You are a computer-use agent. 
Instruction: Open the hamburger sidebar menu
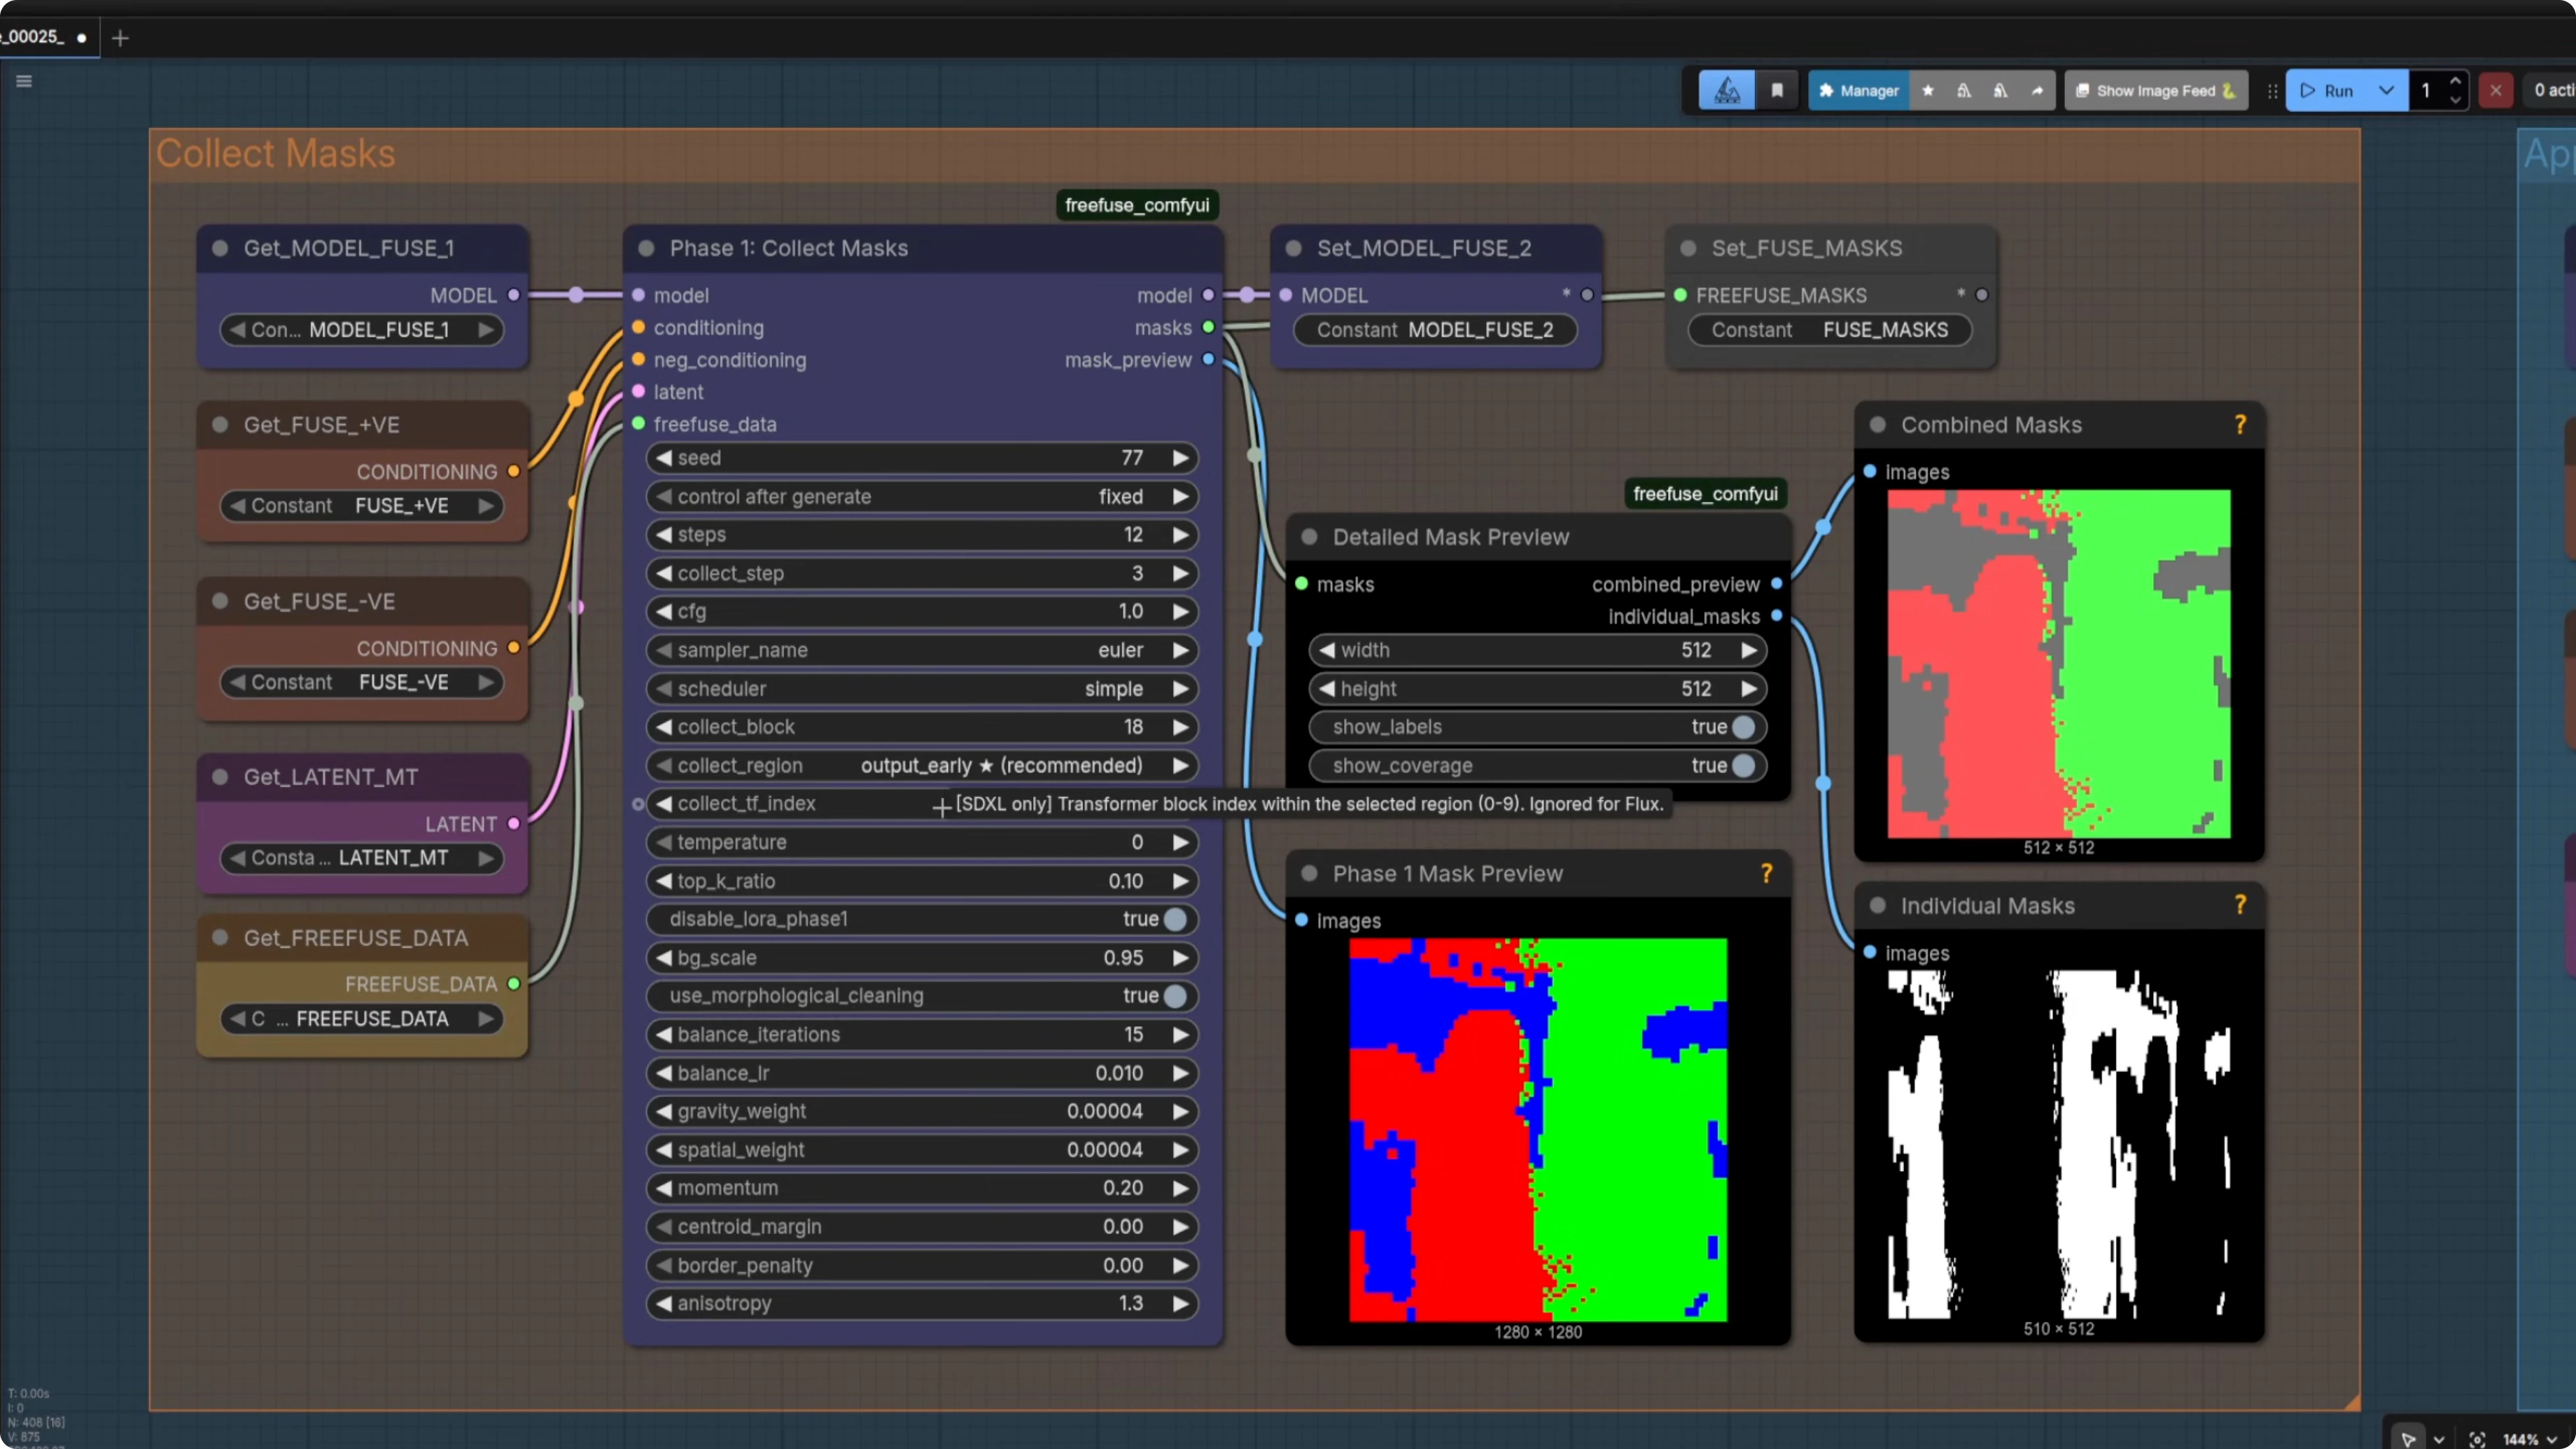click(x=24, y=81)
